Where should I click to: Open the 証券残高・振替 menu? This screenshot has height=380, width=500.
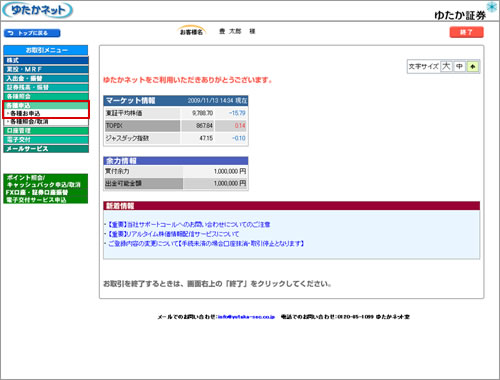[x=46, y=87]
